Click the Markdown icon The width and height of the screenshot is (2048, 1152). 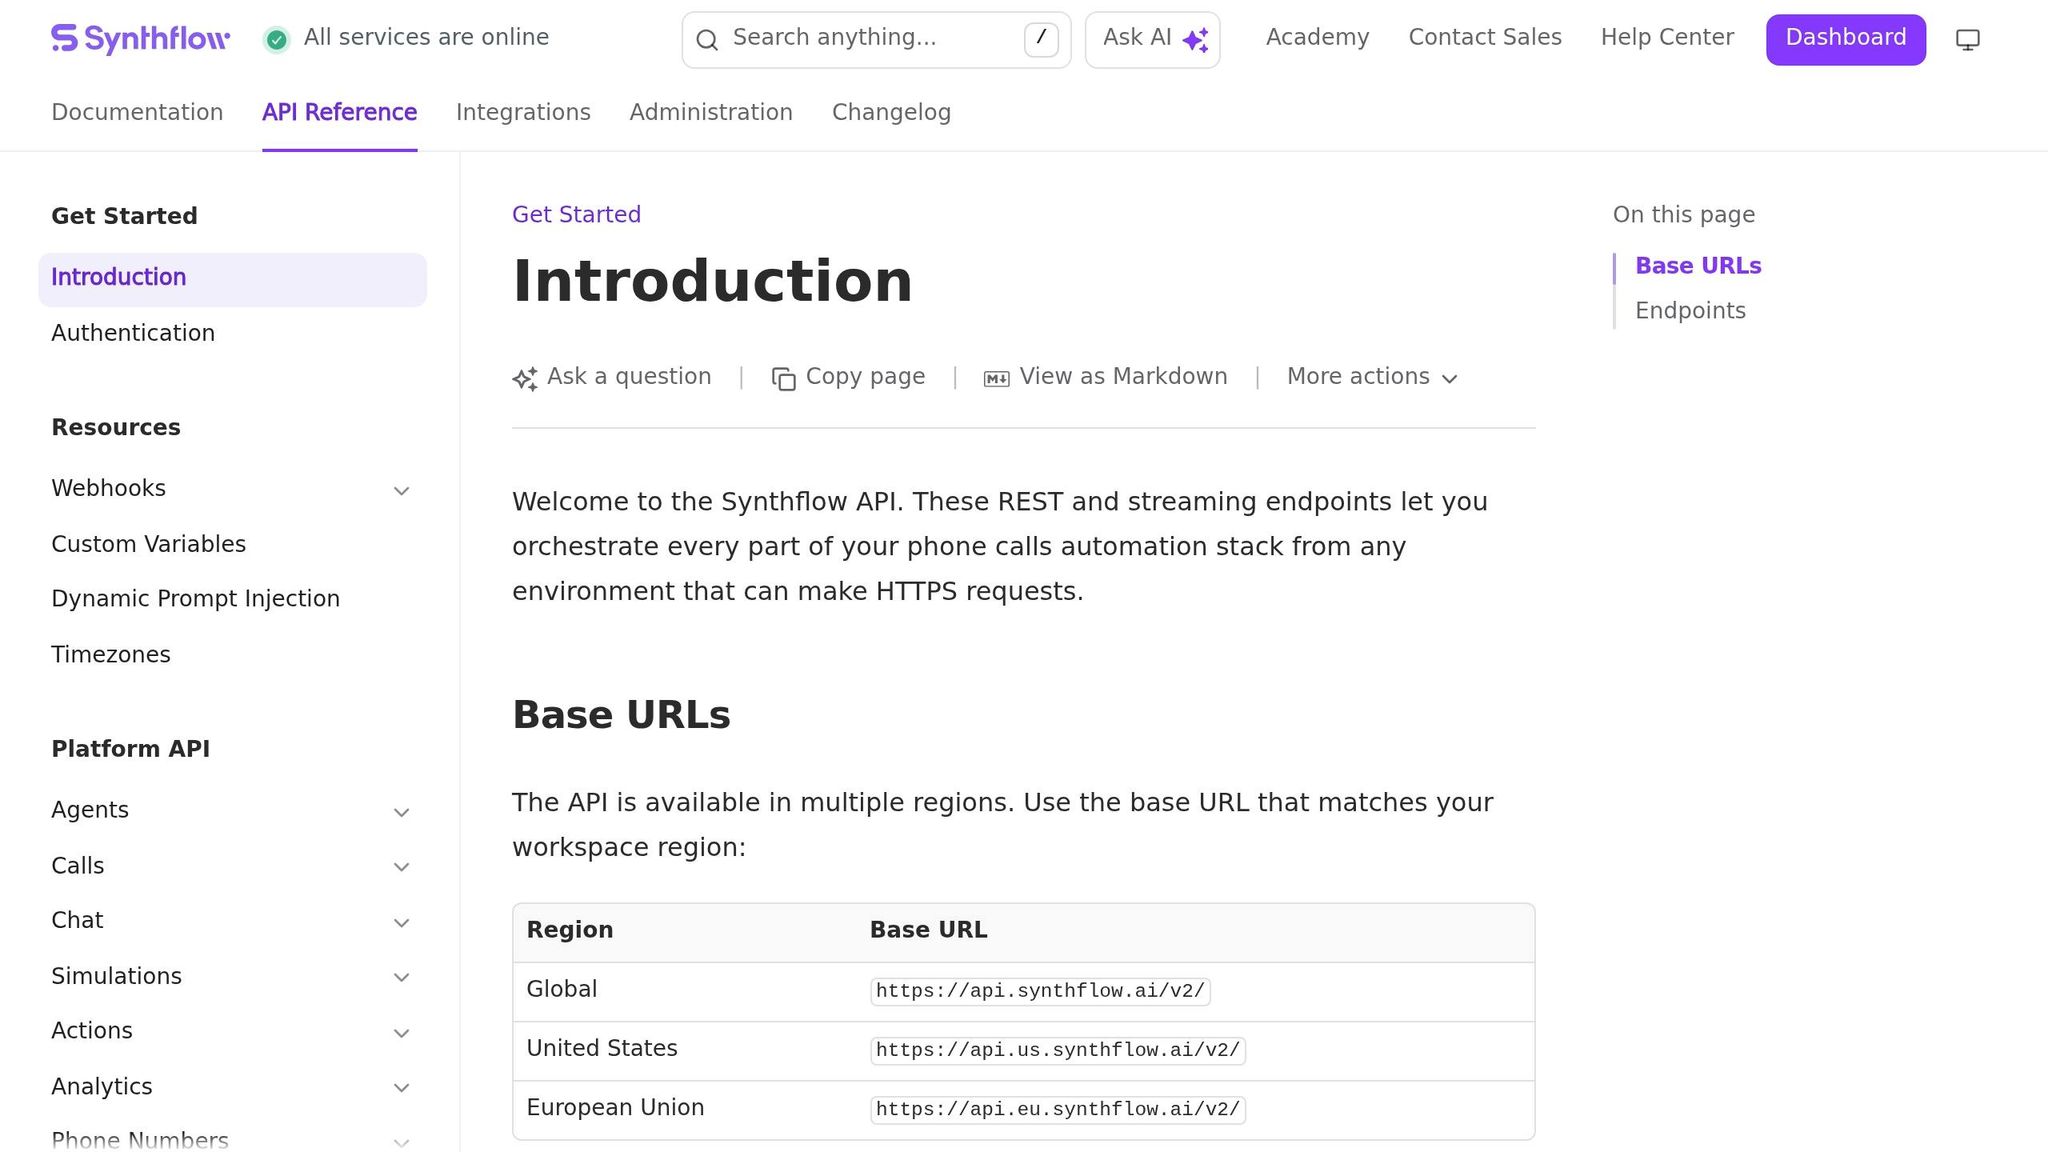coord(997,378)
